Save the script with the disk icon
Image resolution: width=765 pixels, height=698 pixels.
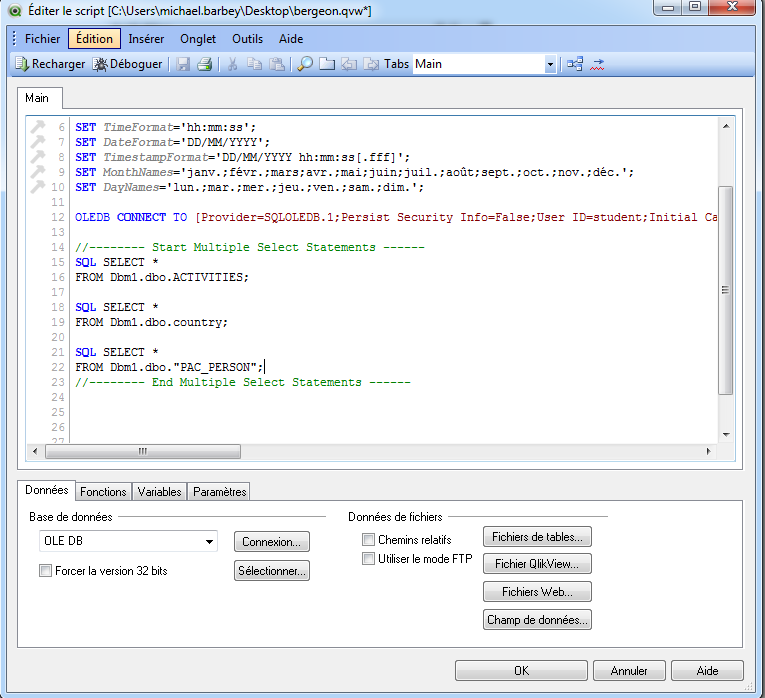point(183,64)
